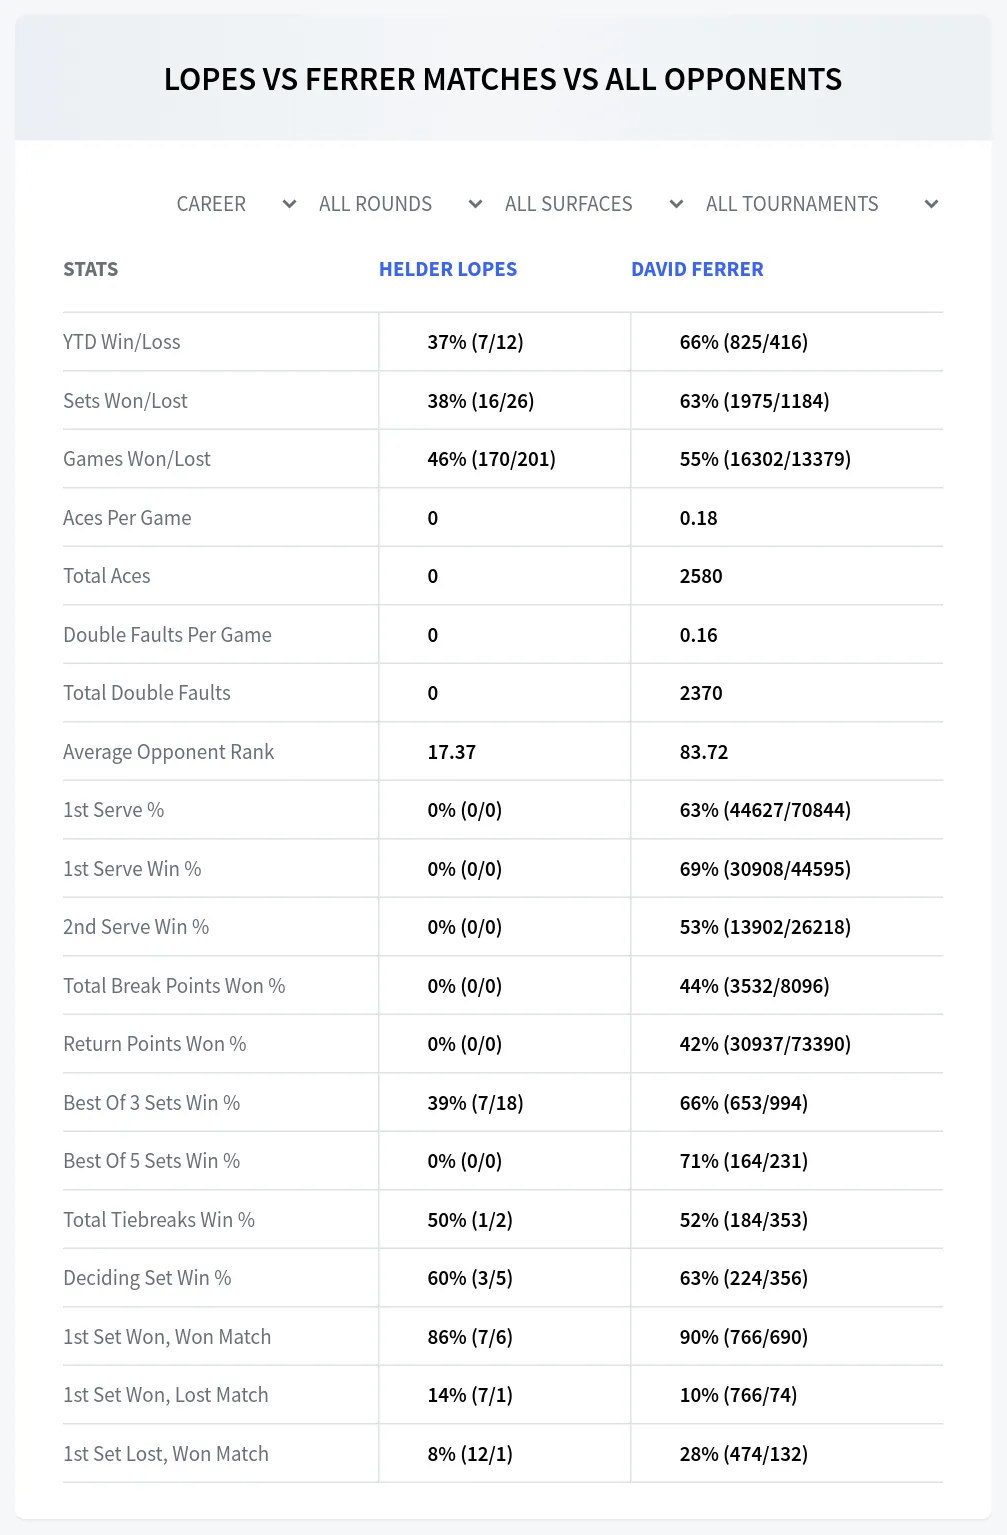Click Ferrer's 1st Serve % value
Viewport: 1007px width, 1535px height.
765,810
